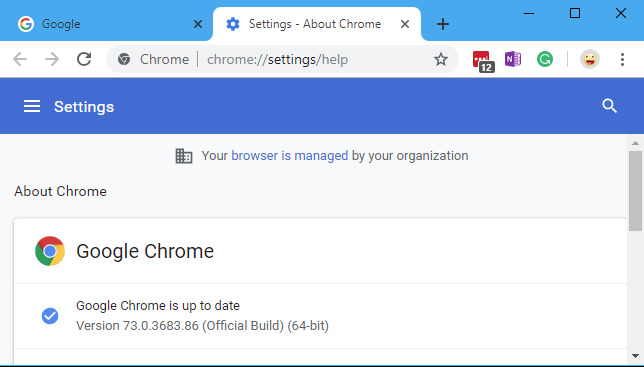This screenshot has width=644, height=367.
Task: Click the scrollbar down arrow
Action: (x=635, y=356)
